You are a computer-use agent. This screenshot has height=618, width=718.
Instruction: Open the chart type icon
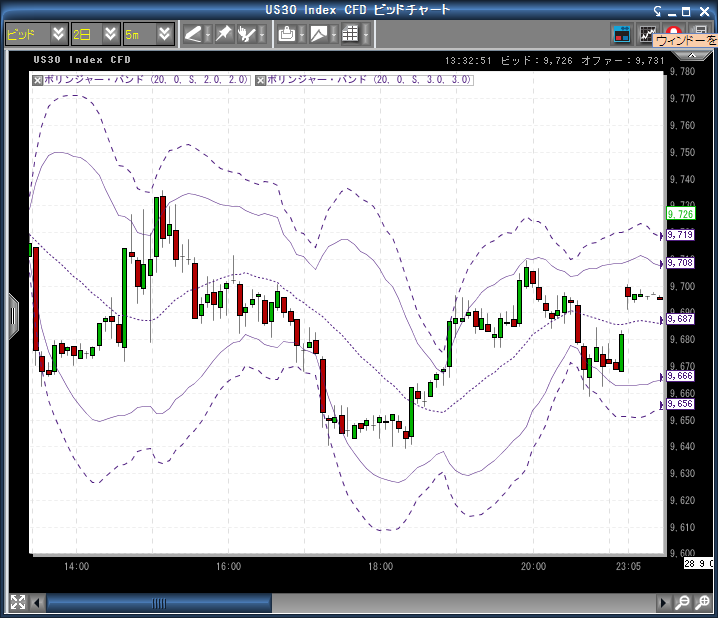pos(318,34)
